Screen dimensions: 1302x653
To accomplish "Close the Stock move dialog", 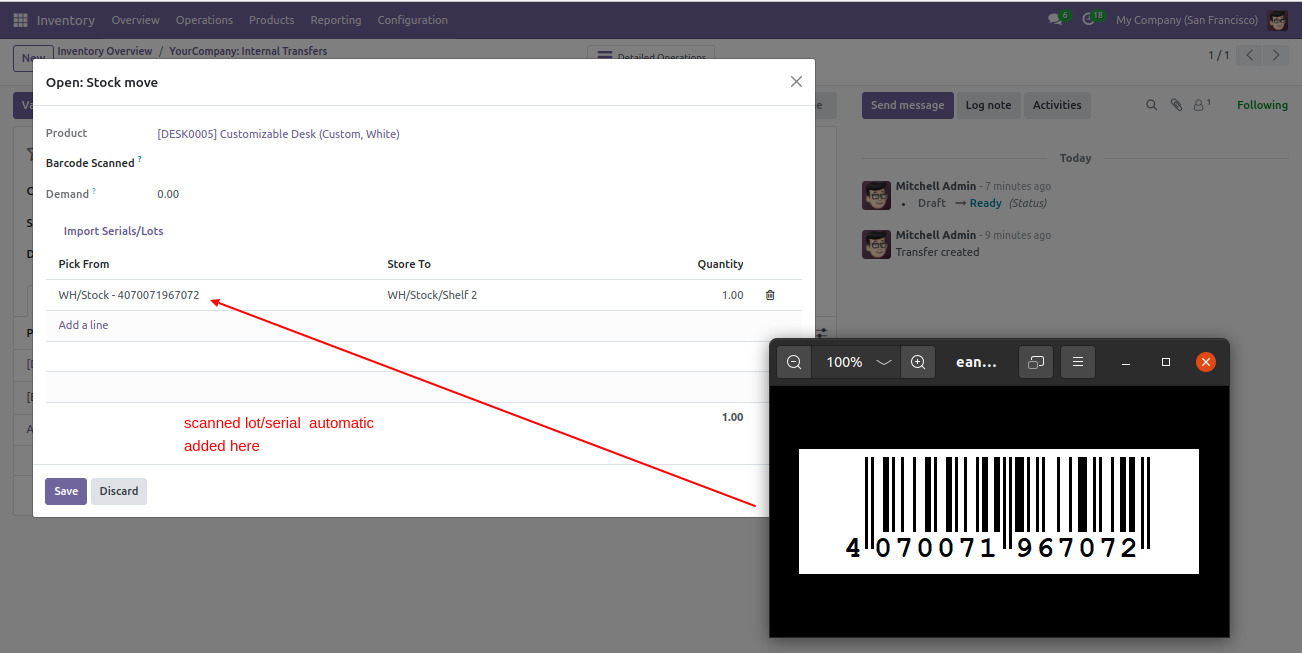I will [x=796, y=82].
